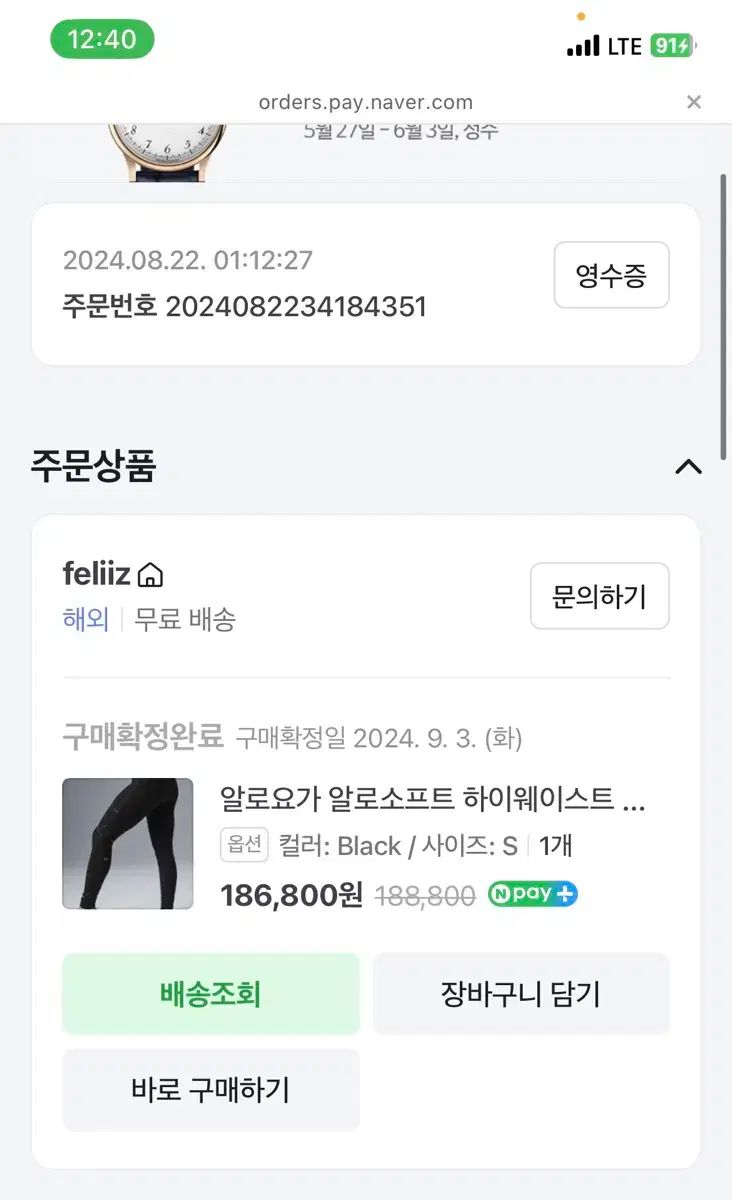Tap the green 12:40 time pill
The width and height of the screenshot is (732, 1200).
pyautogui.click(x=102, y=39)
